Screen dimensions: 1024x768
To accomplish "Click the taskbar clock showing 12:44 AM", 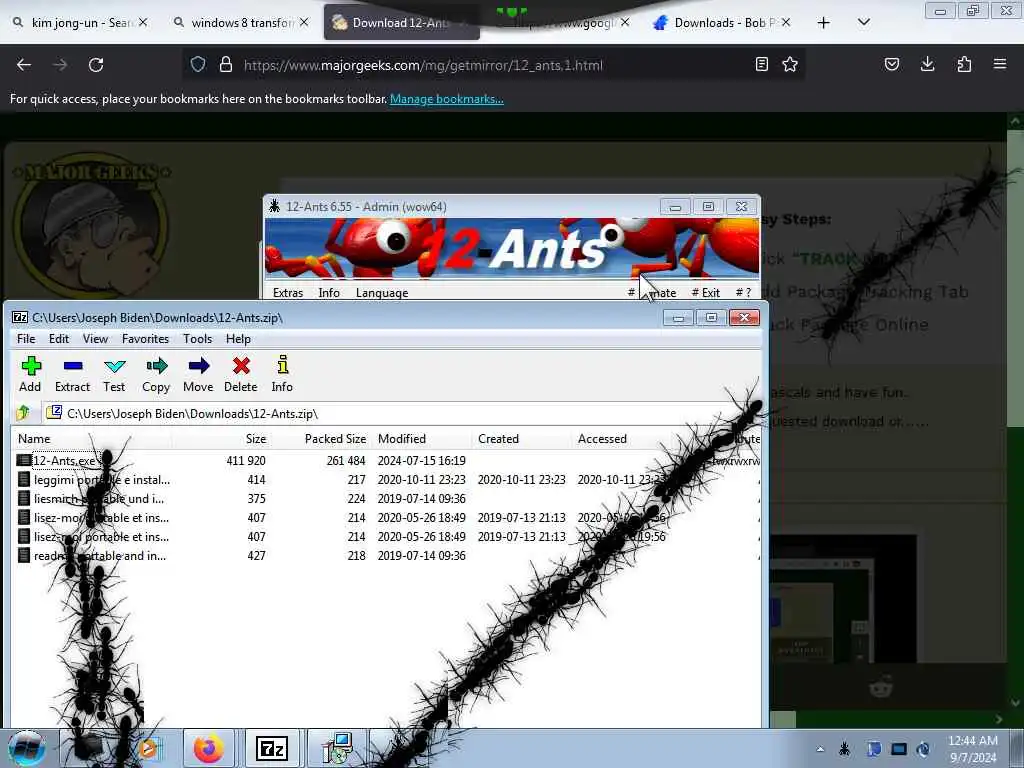I will [972, 749].
